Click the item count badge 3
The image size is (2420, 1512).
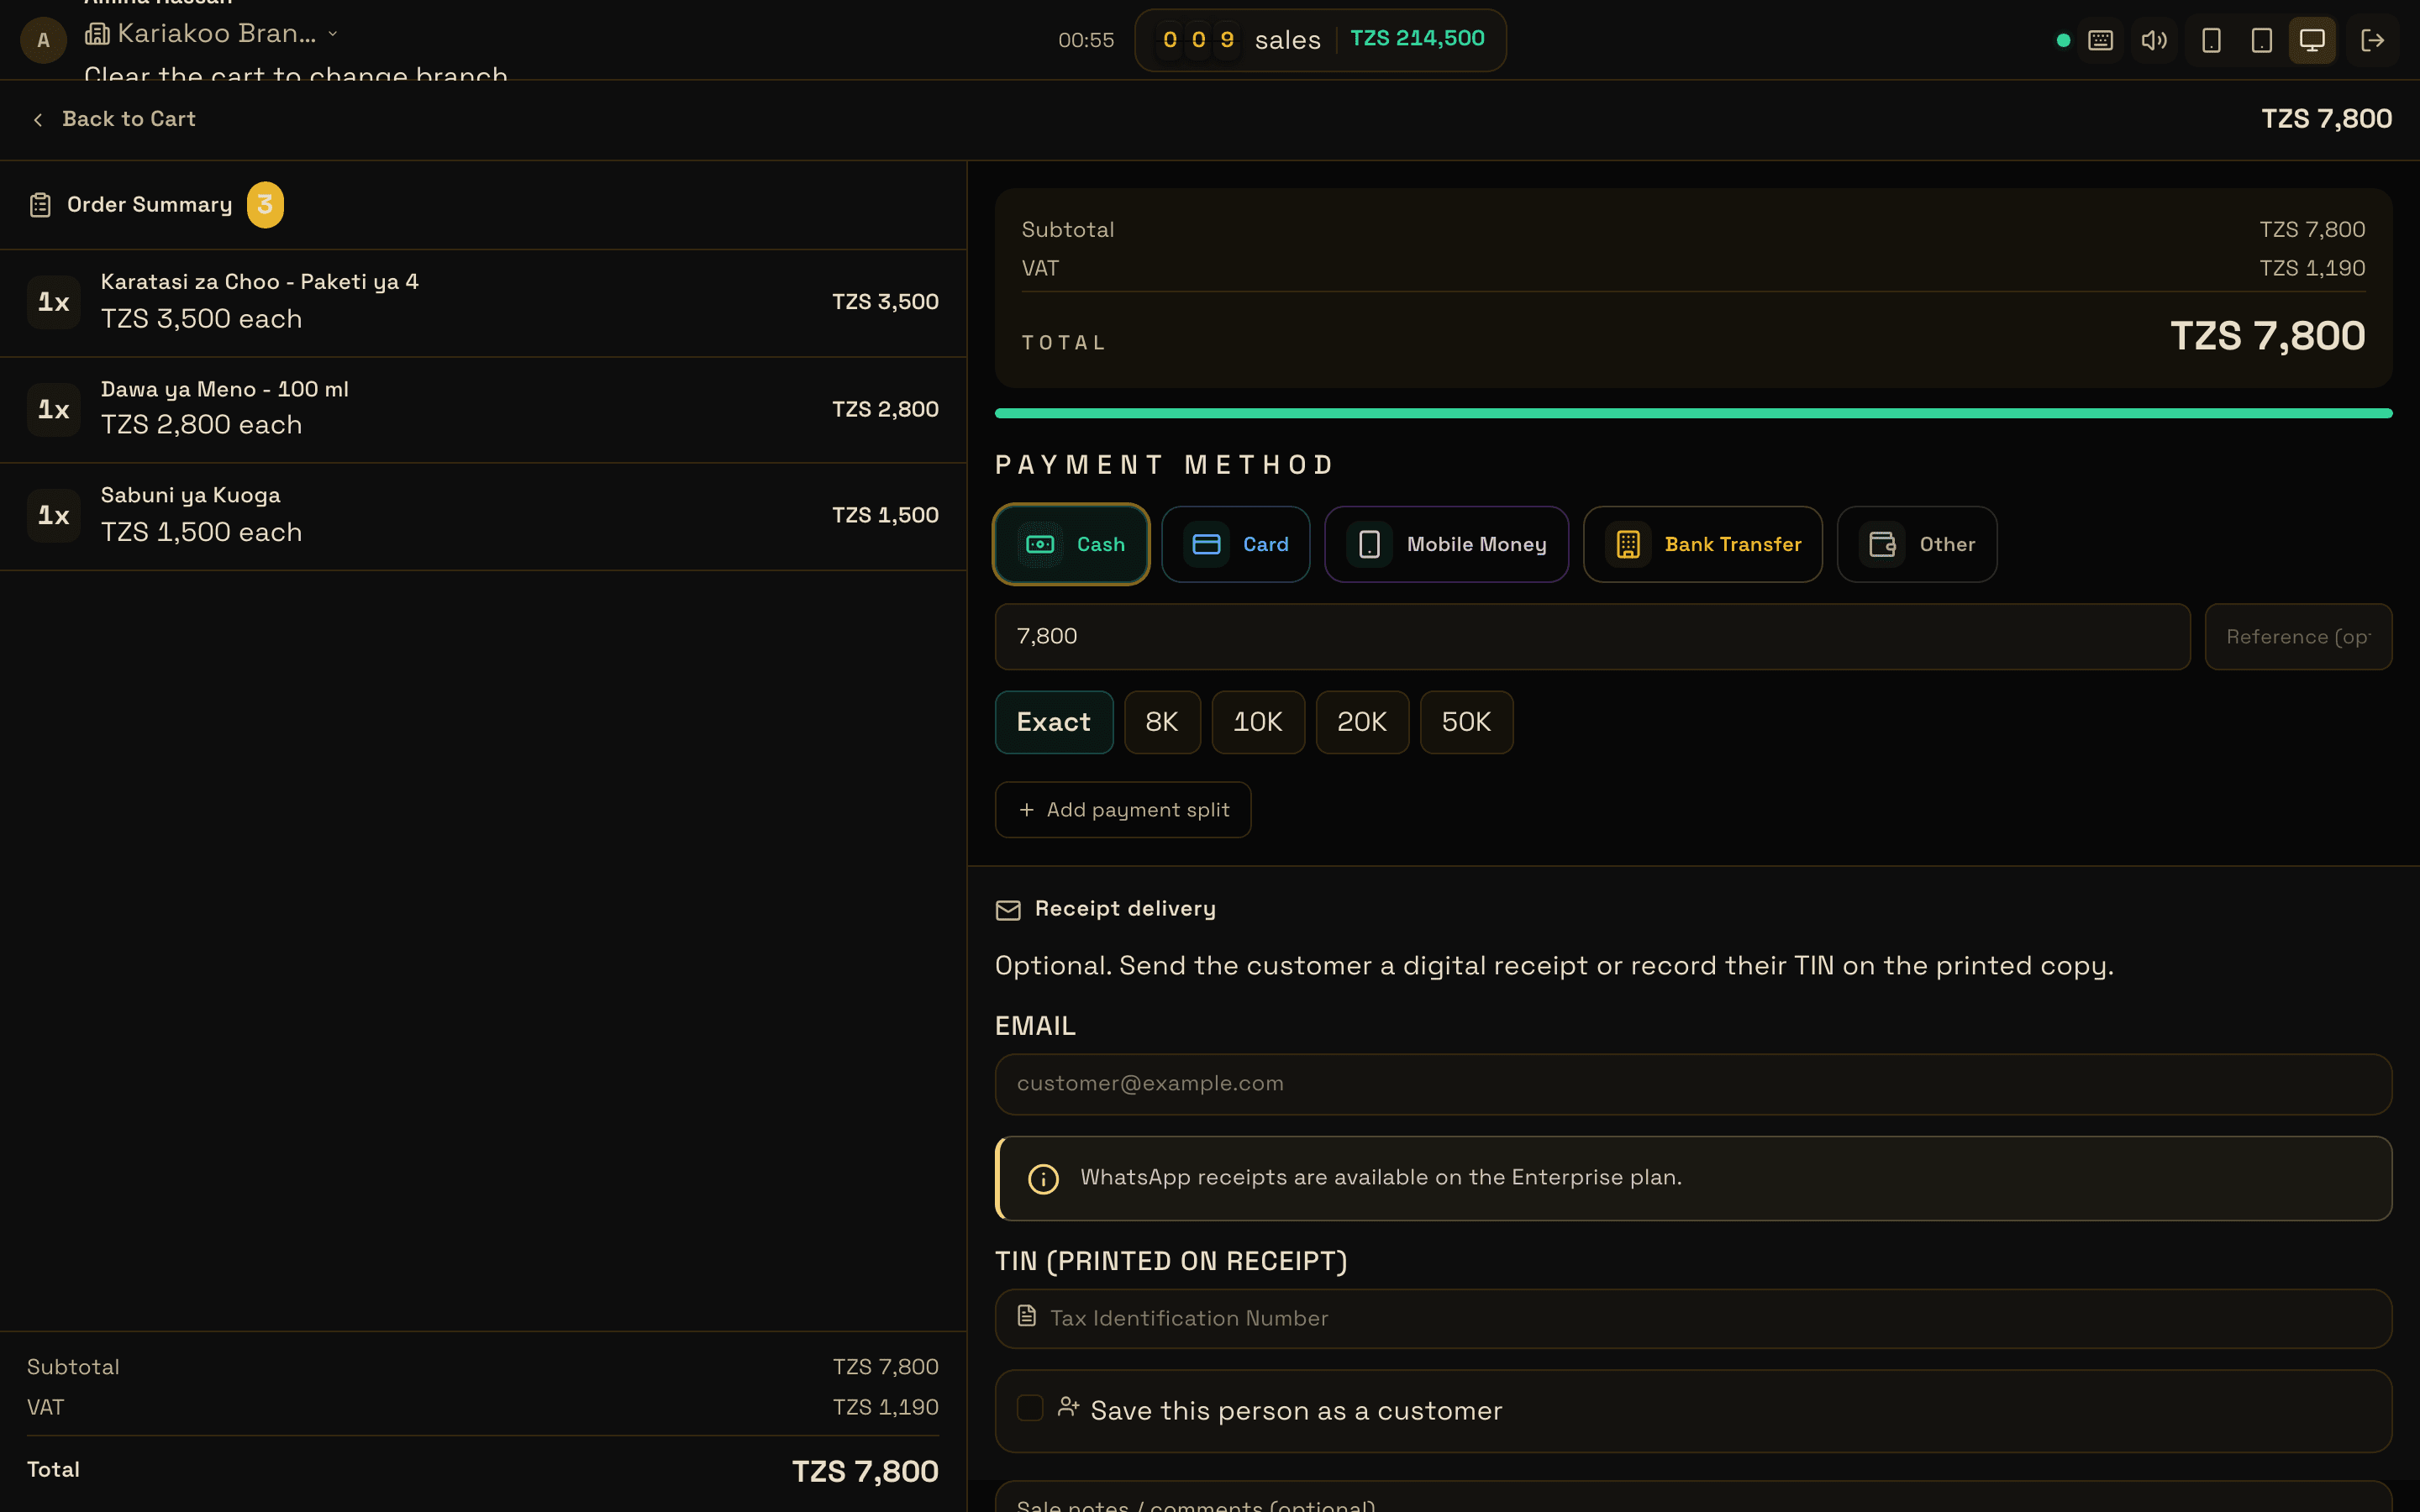point(265,204)
